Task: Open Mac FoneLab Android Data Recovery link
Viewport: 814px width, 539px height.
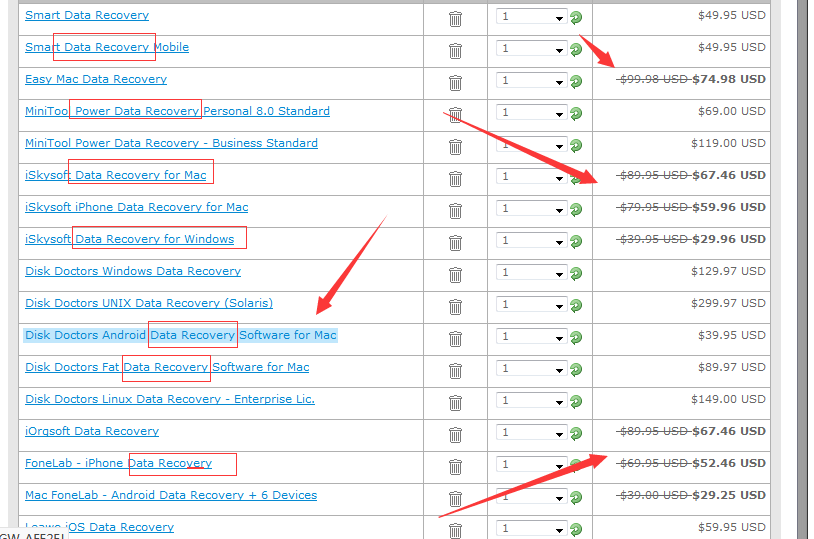Action: (x=171, y=495)
